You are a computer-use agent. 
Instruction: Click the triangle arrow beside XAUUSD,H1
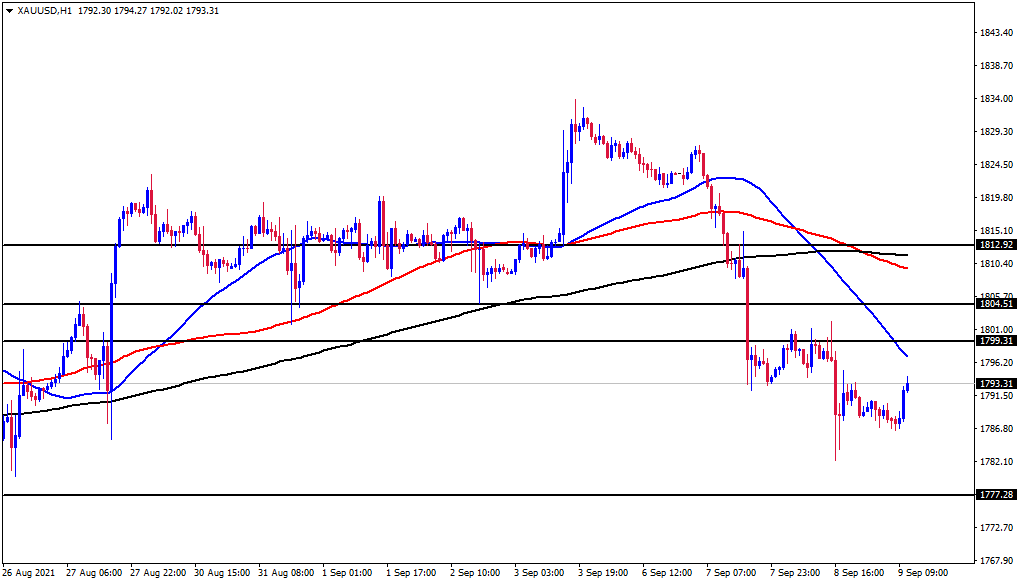tap(9, 10)
